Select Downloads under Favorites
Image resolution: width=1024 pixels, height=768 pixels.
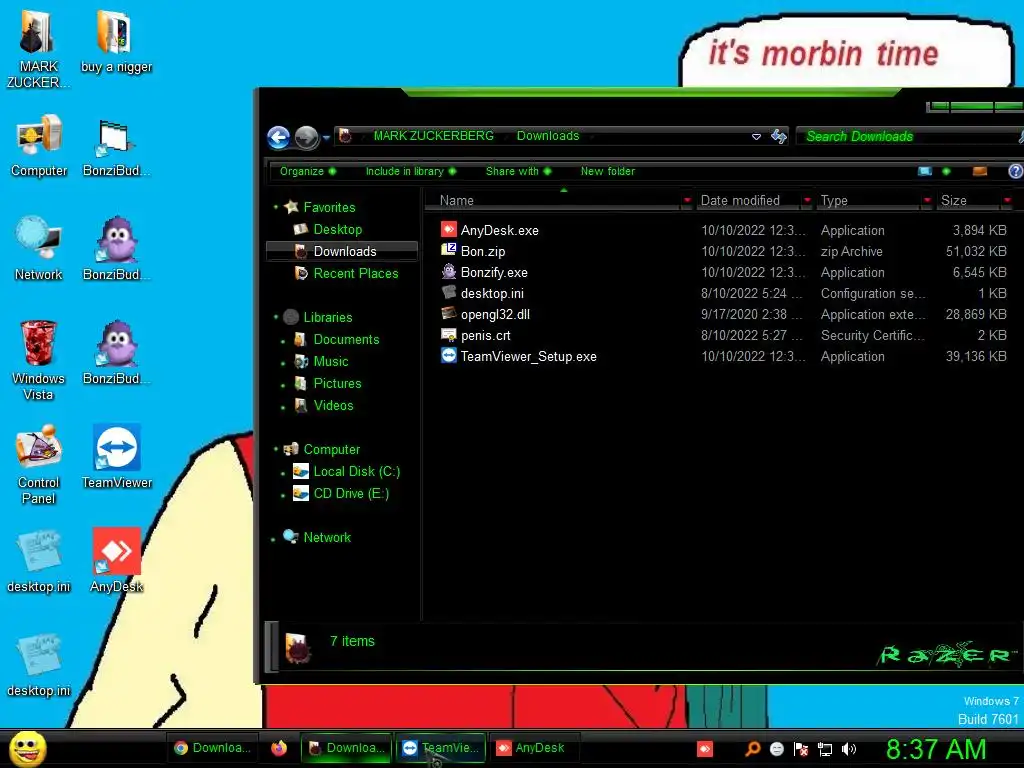(344, 251)
